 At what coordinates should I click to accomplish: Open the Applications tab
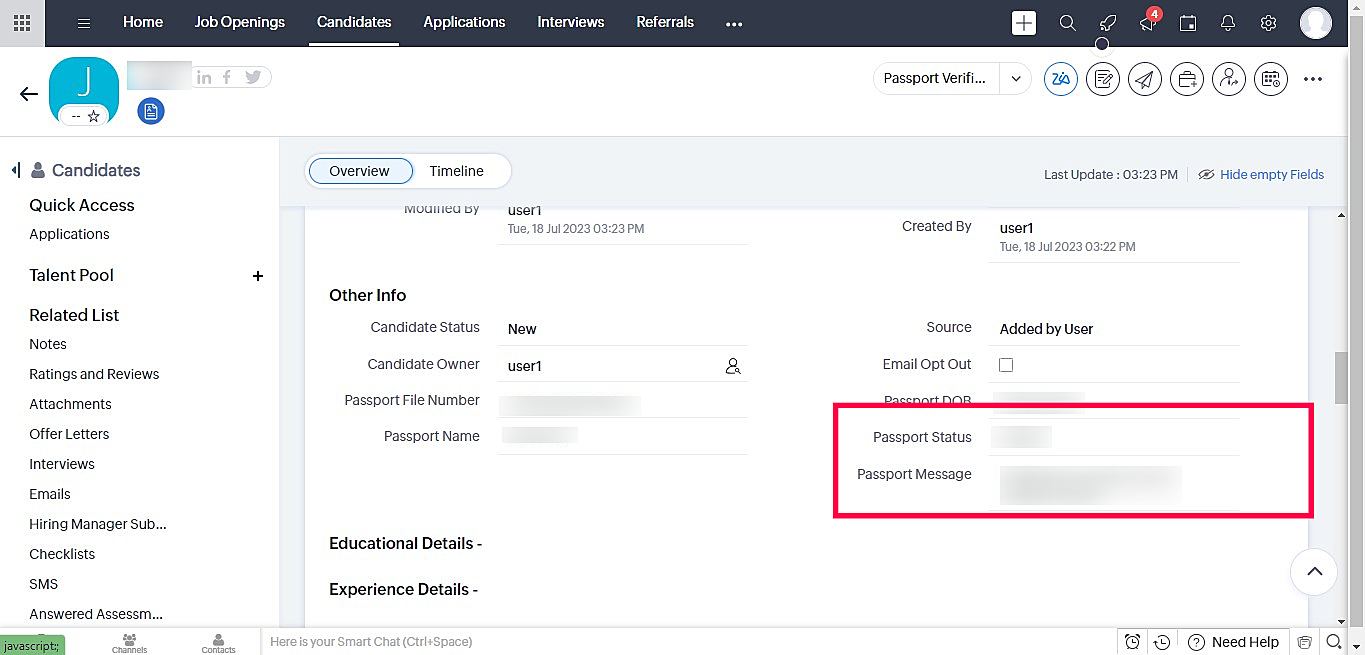point(464,22)
